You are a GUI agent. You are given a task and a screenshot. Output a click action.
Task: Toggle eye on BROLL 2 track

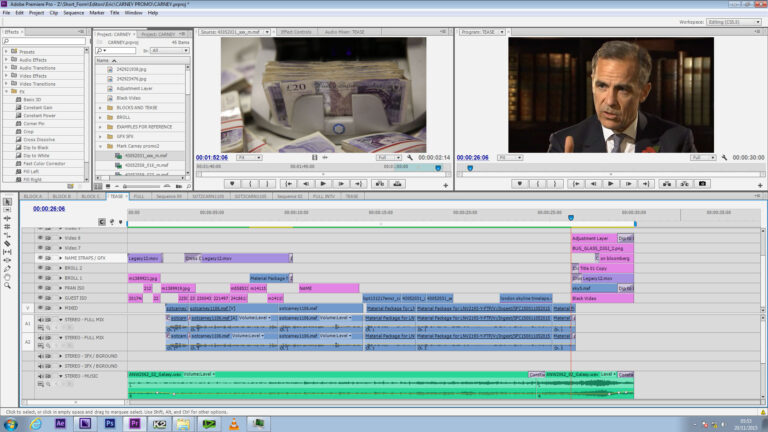[40, 268]
